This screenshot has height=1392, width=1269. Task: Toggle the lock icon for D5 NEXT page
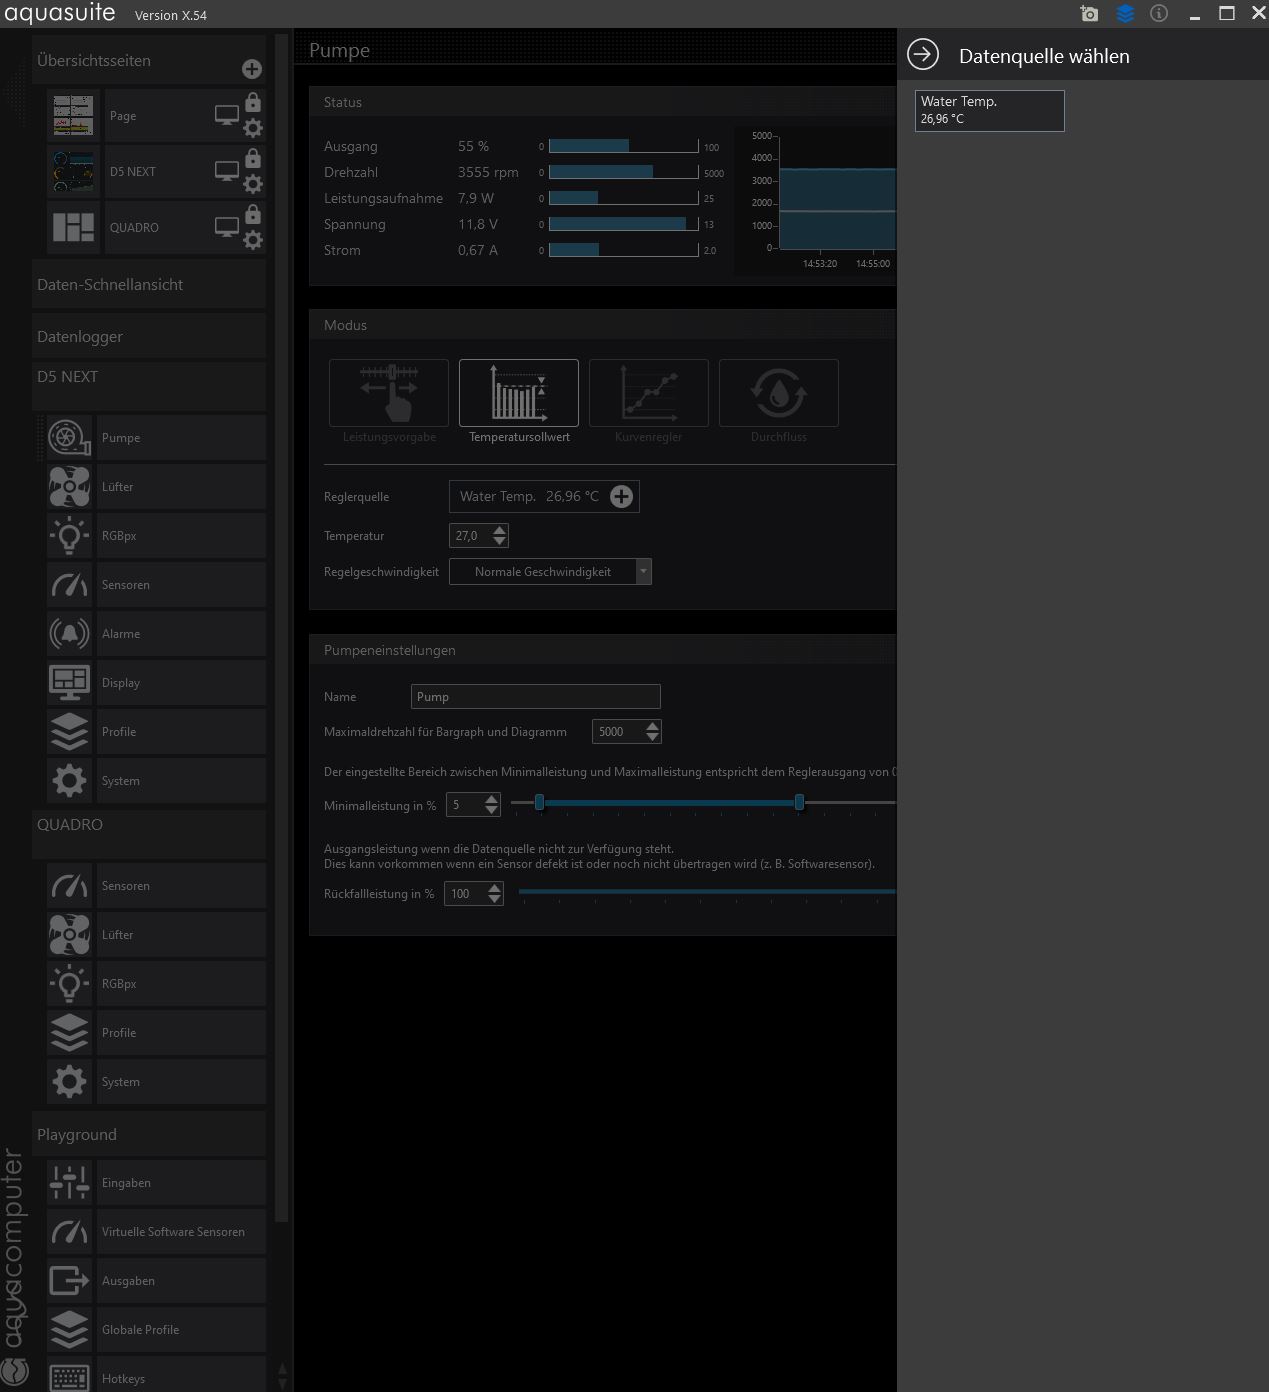pyautogui.click(x=253, y=158)
